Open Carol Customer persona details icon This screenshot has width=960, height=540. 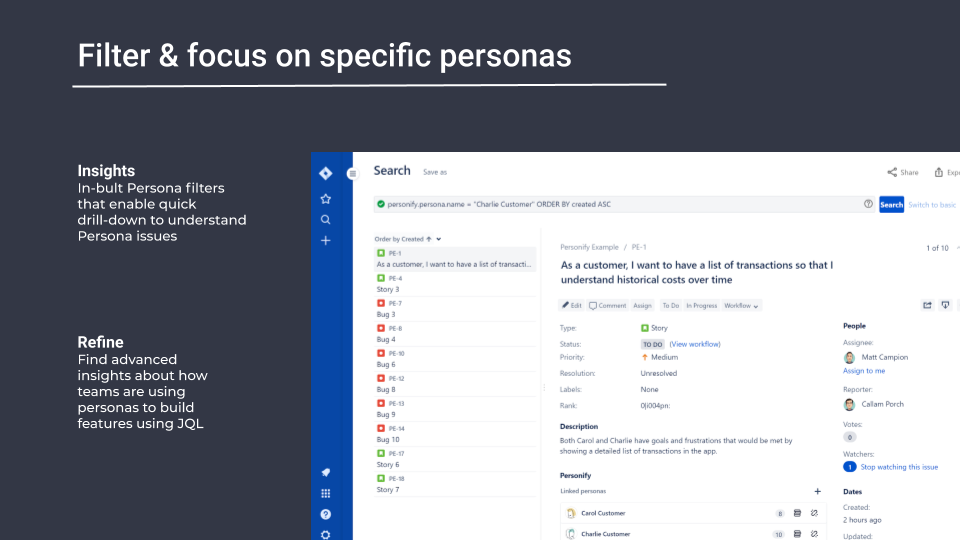pos(797,513)
